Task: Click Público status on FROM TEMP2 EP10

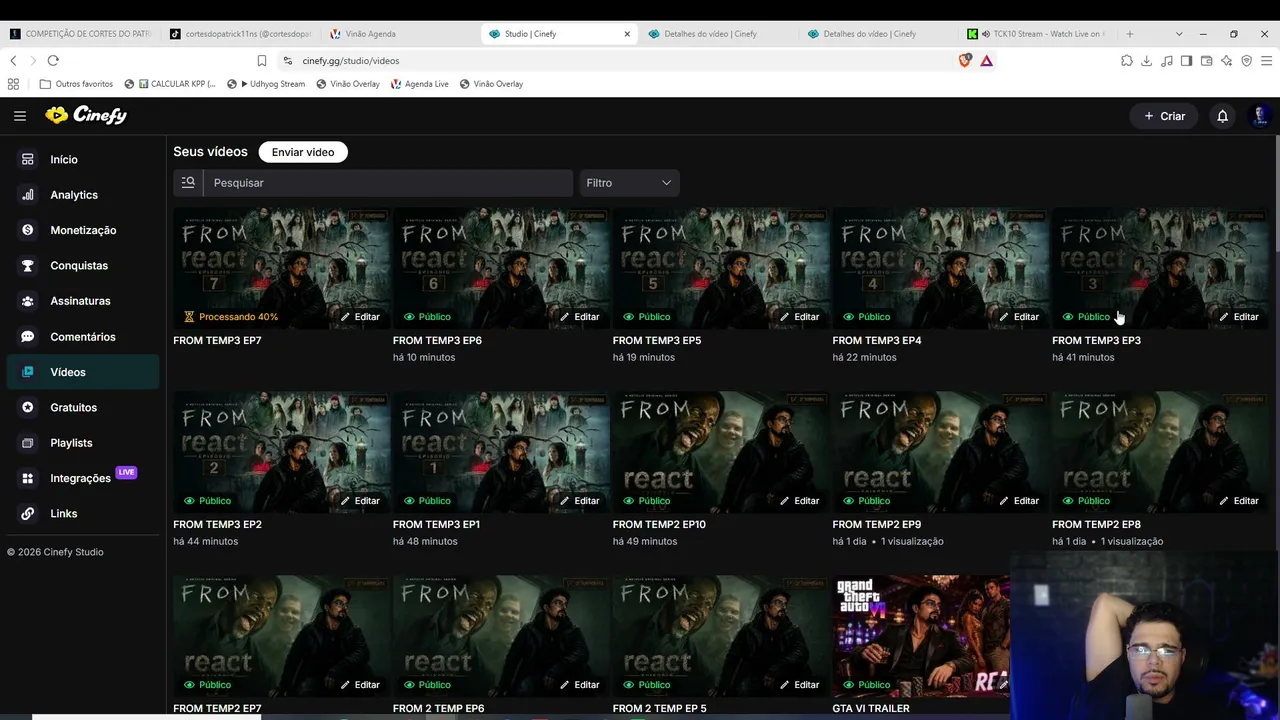Action: point(647,501)
